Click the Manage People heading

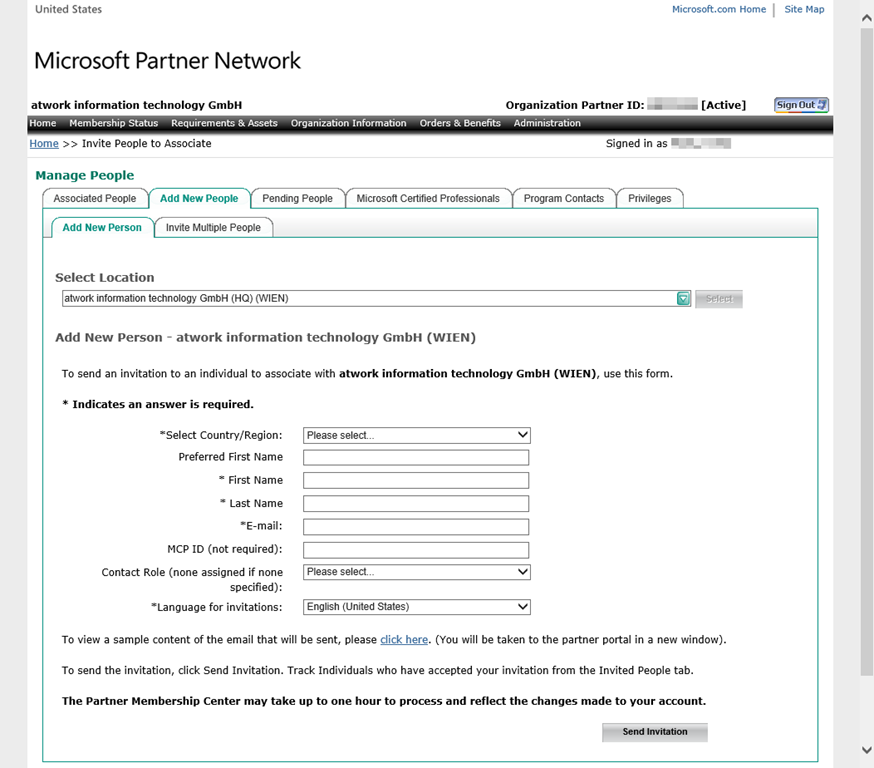[x=85, y=176]
